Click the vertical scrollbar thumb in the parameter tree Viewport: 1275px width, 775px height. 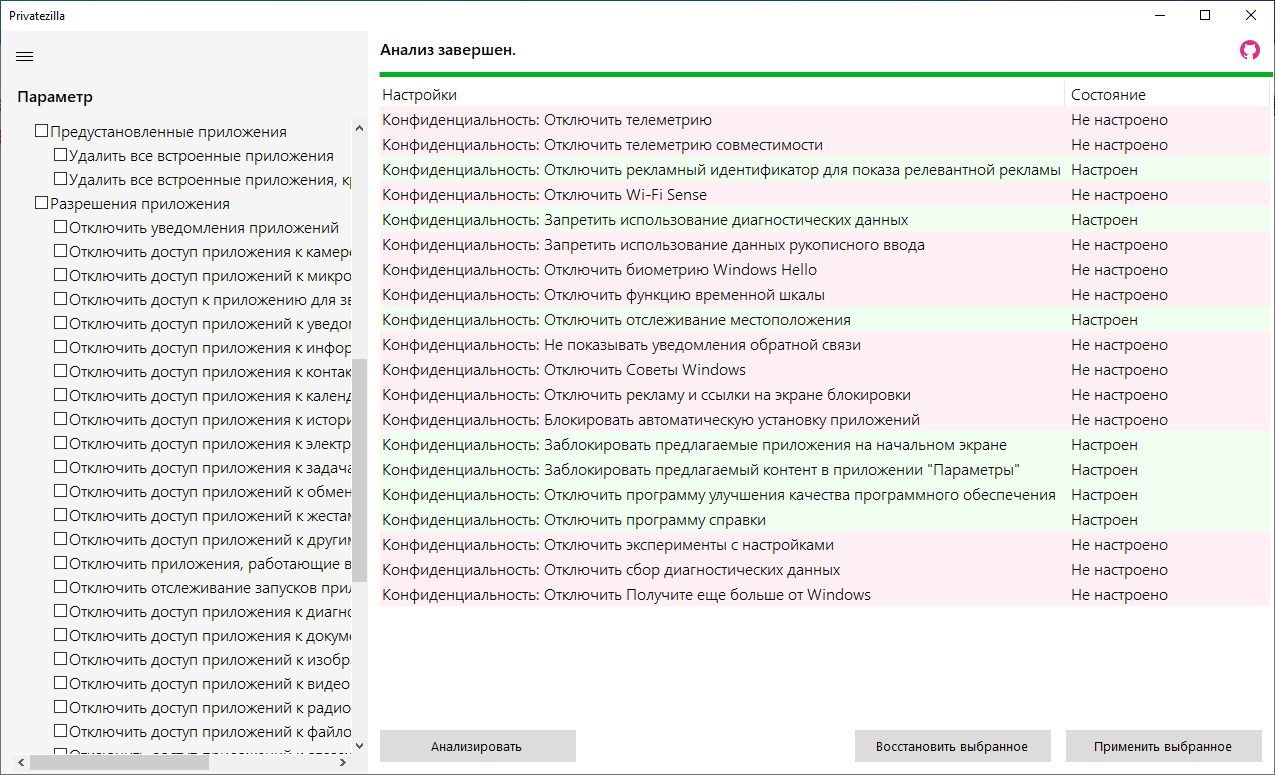(360, 470)
